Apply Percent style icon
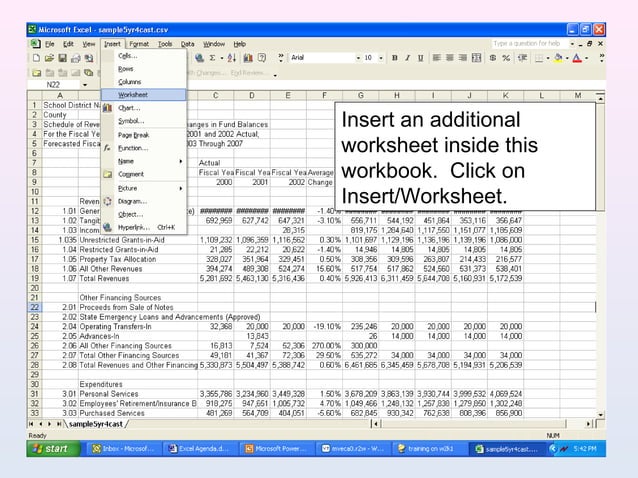The height and width of the screenshot is (478, 638). pyautogui.click(x=506, y=58)
